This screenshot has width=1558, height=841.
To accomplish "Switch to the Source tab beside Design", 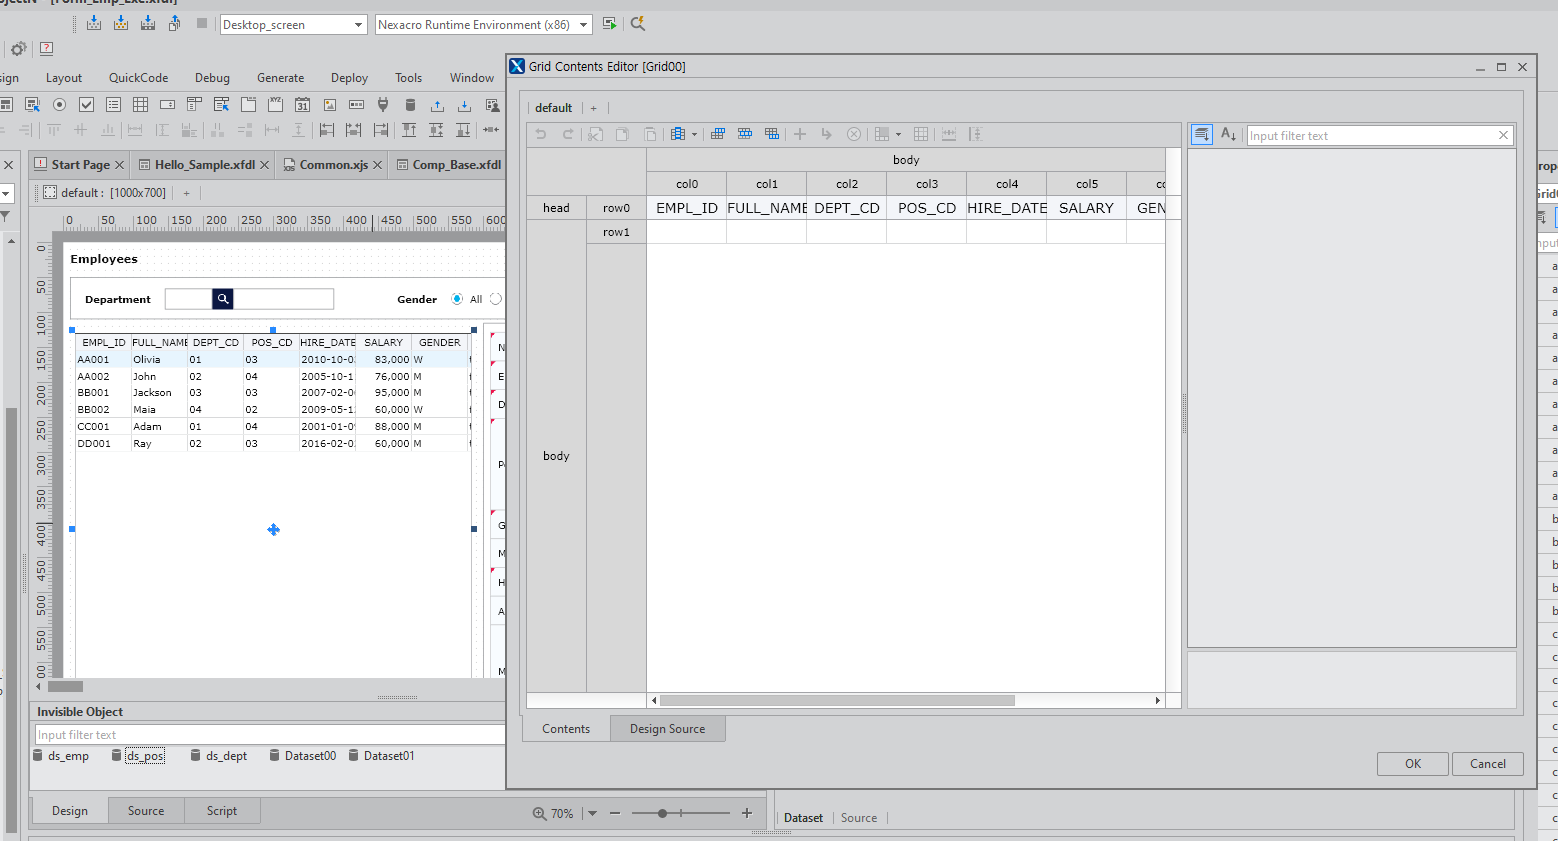I will click(146, 810).
